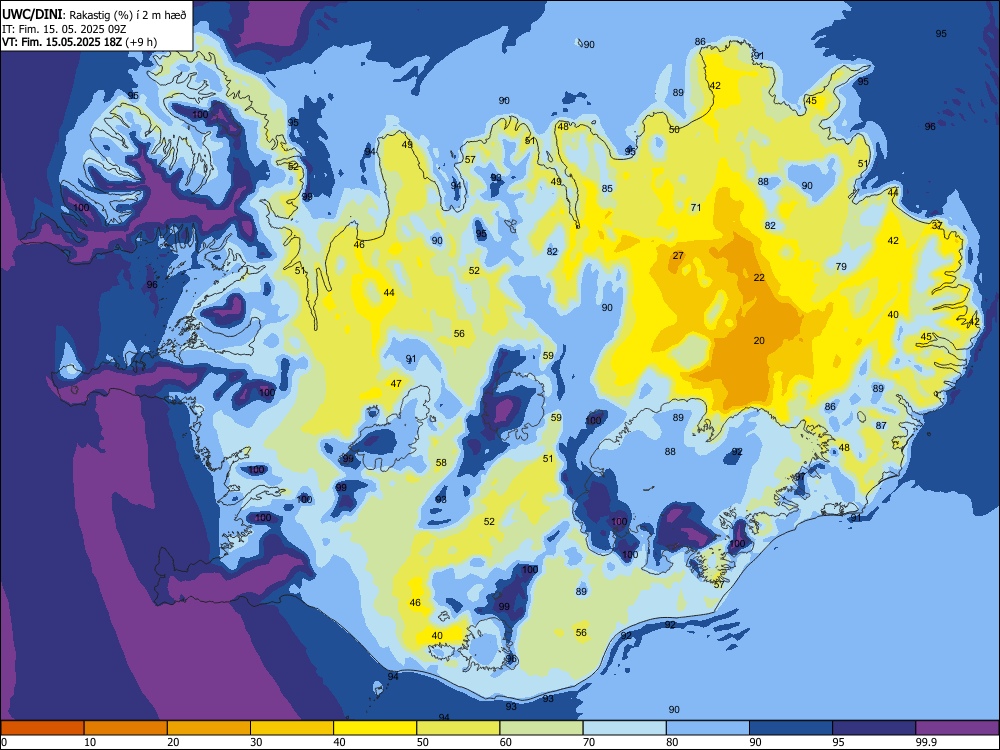Image resolution: width=1000 pixels, height=750 pixels.
Task: Select the 70–80 % pale blue legend swatch
Action: (x=624, y=728)
